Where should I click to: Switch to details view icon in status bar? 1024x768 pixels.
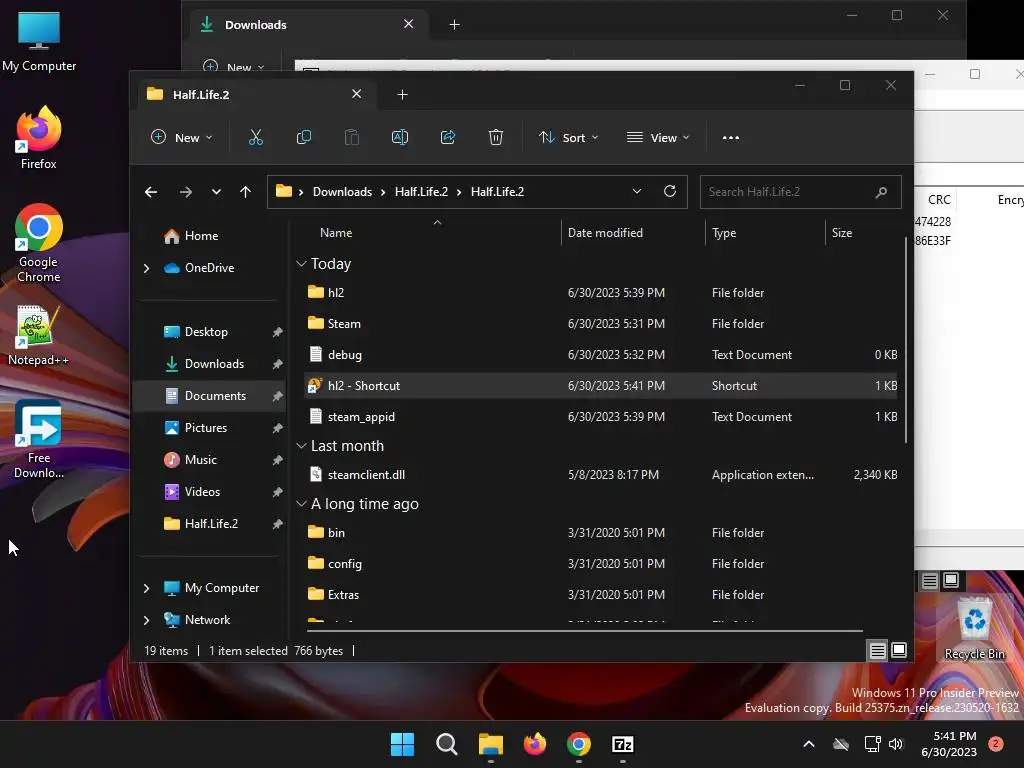878,650
